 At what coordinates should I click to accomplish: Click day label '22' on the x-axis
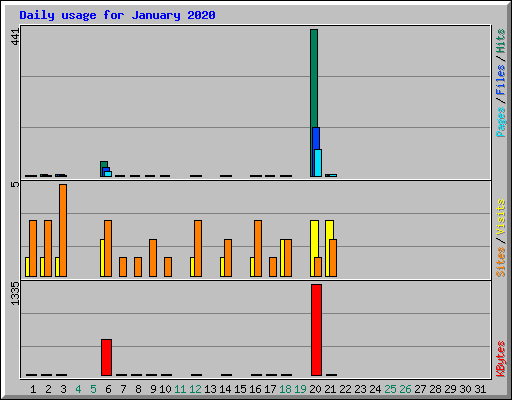click(345, 389)
